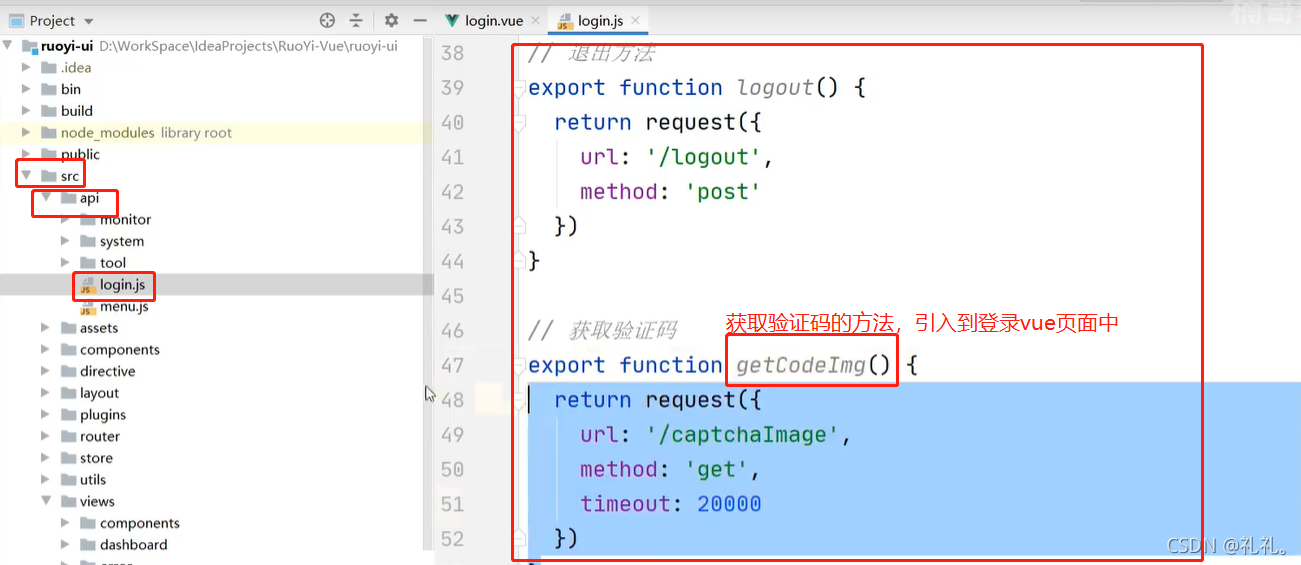This screenshot has height=565, width=1301.
Task: Expand the assets folder arrow
Action: click(x=46, y=328)
